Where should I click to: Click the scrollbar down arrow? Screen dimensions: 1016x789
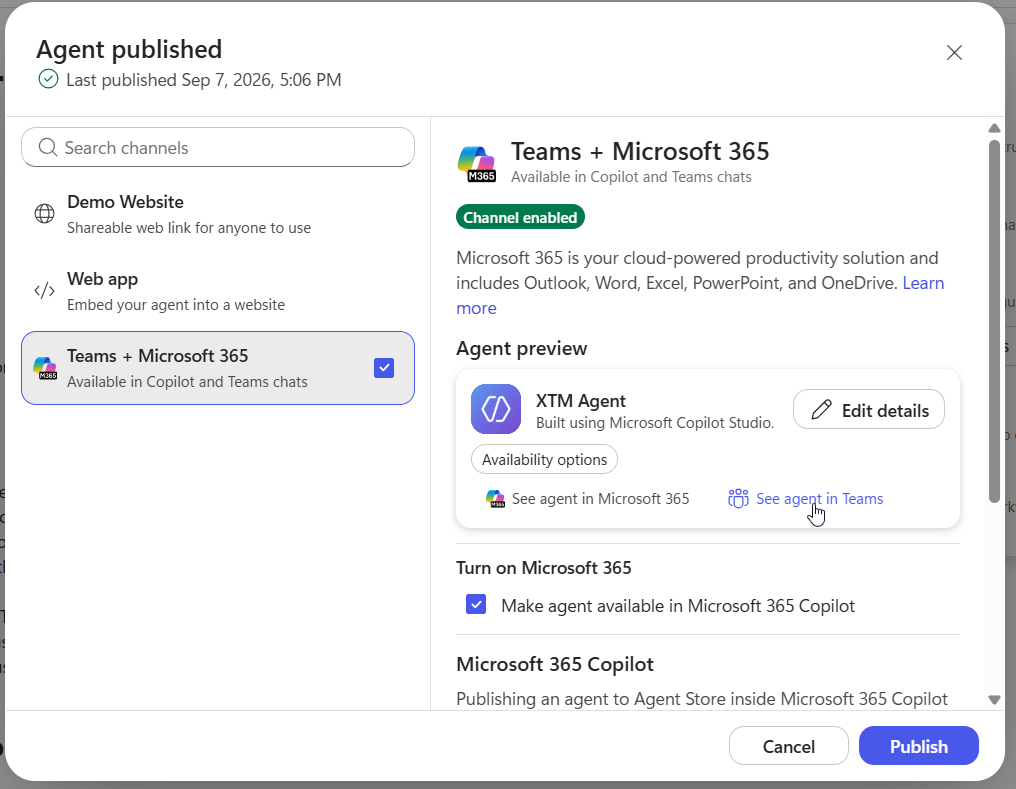(995, 700)
